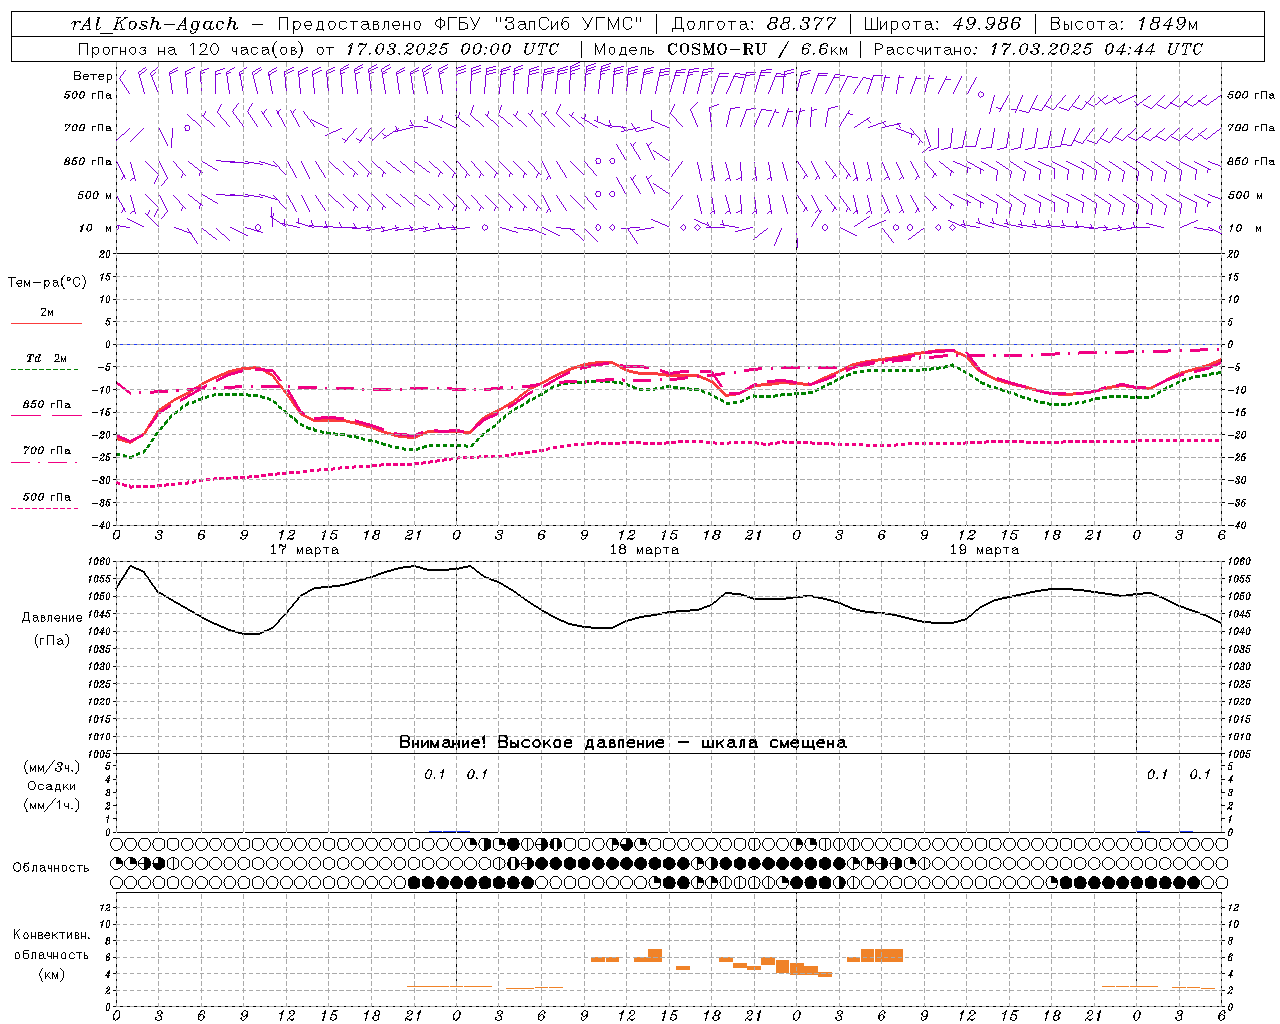This screenshot has height=1024, width=1280.
Task: Click the longitude value Долгота: 88.377
Action: click(x=753, y=24)
